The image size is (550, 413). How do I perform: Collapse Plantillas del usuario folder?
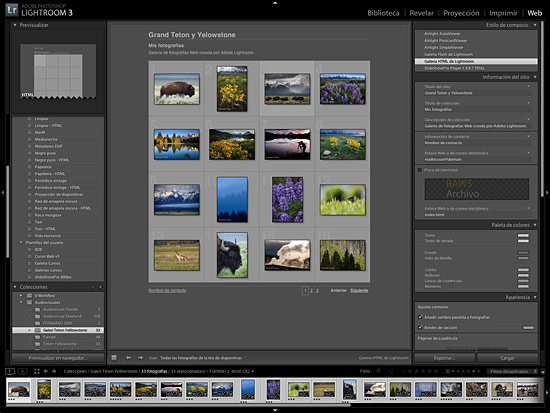pyautogui.click(x=21, y=242)
